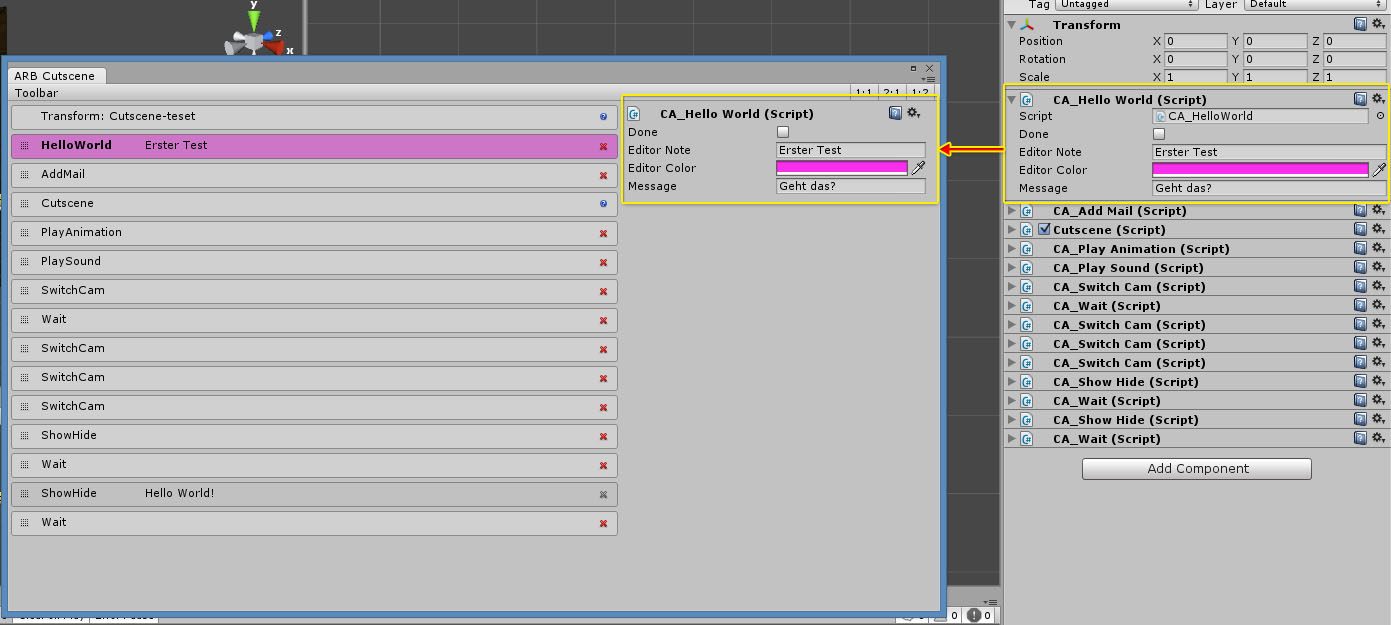The image size is (1391, 625).
Task: Expand the CA_Add Mail (Script) component
Action: (1011, 210)
